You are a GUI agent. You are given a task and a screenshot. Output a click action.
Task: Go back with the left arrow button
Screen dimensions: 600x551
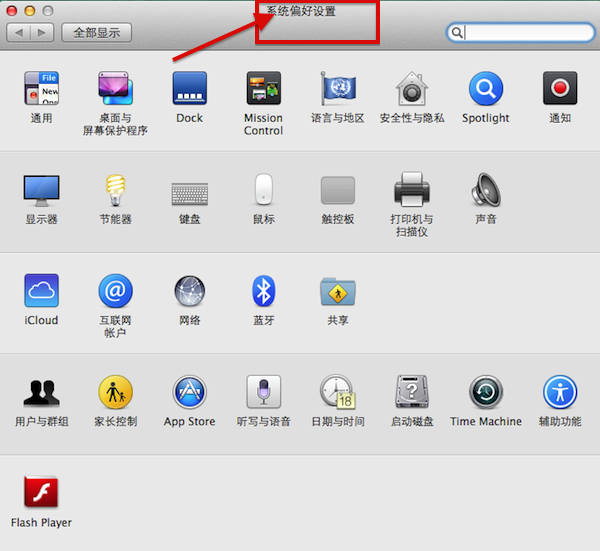coord(18,33)
